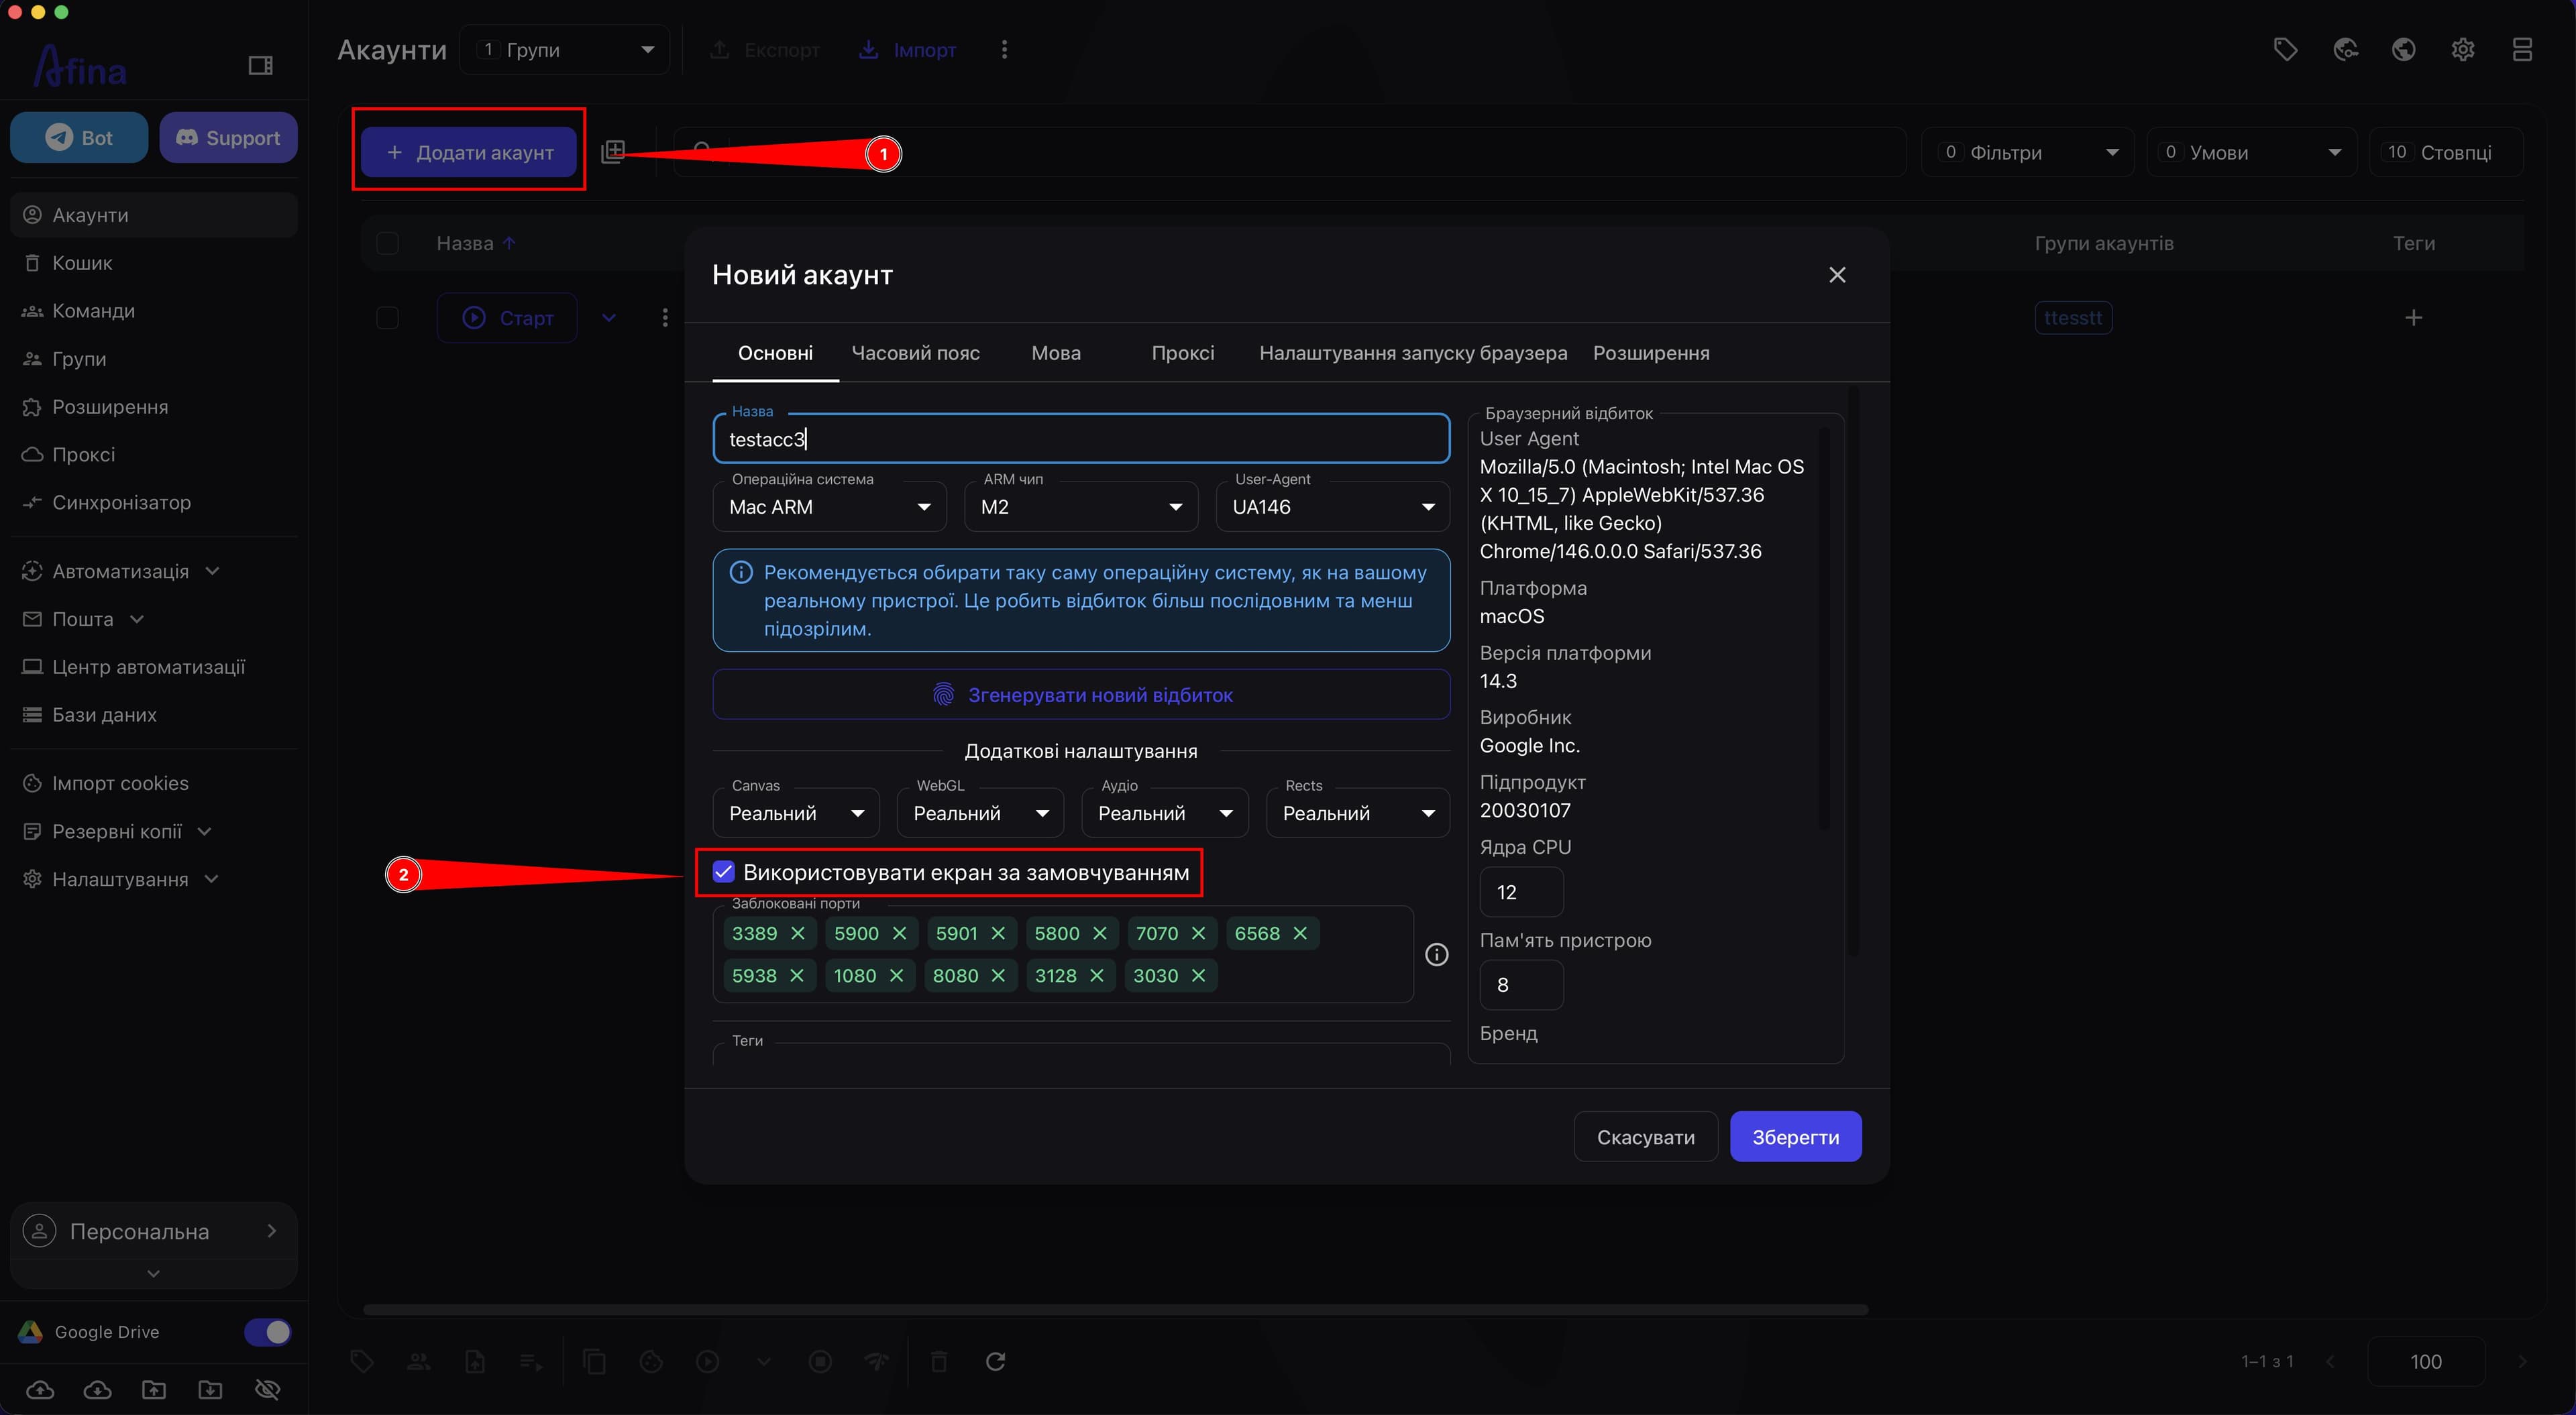Open the Фільтри dropdown
Viewport: 2576px width, 1415px height.
[x=2028, y=152]
